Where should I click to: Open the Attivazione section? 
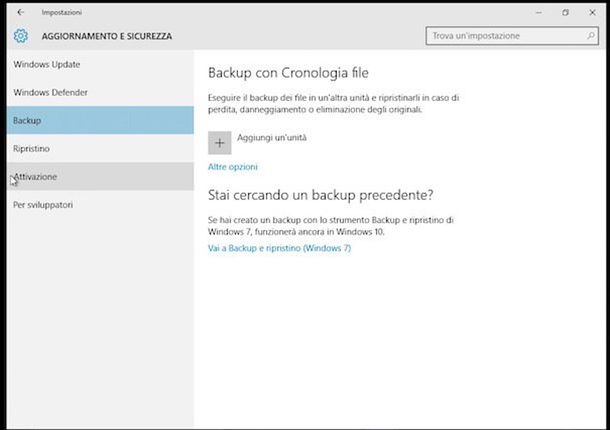(x=100, y=176)
